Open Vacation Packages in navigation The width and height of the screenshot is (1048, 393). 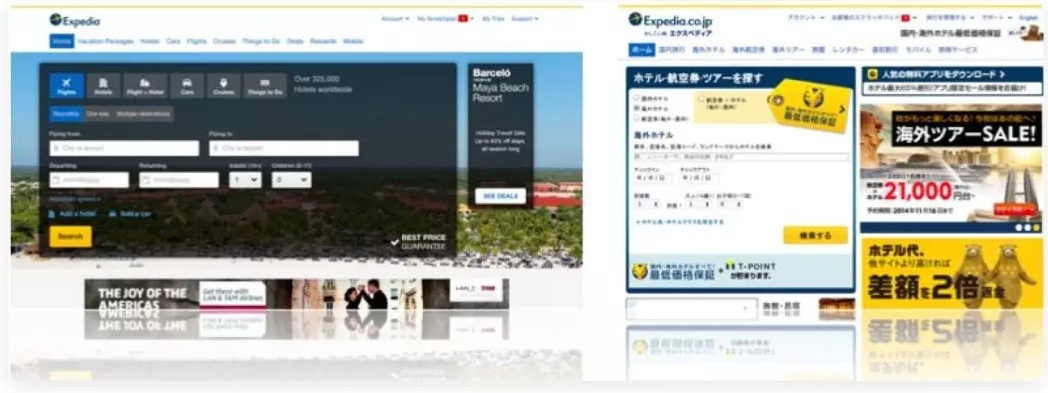[x=106, y=41]
